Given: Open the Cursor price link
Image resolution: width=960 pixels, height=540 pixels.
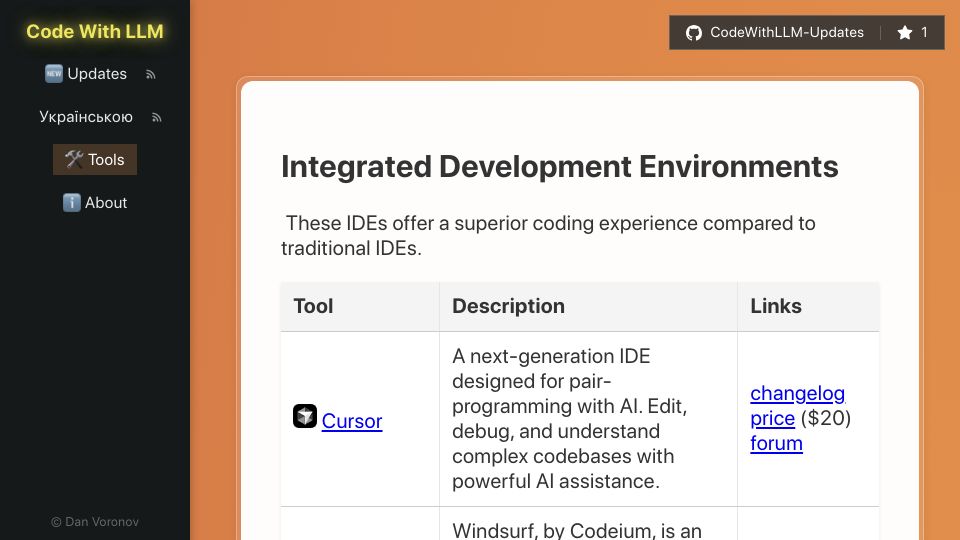Looking at the screenshot, I should tap(772, 418).
